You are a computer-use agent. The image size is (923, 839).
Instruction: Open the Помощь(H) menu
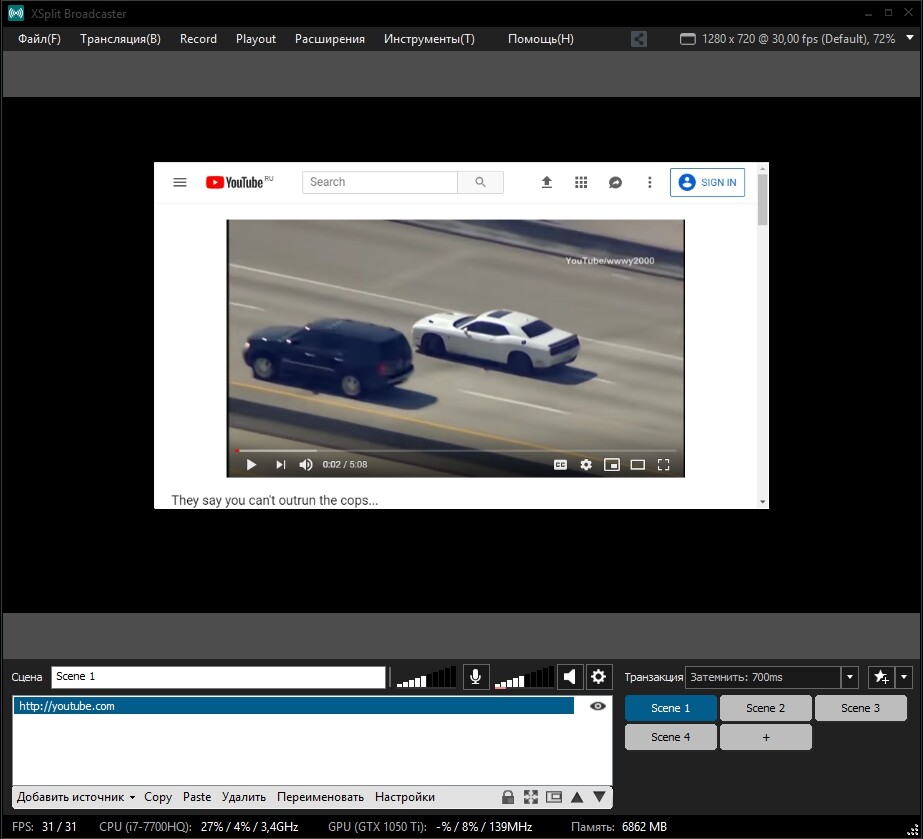coord(540,39)
